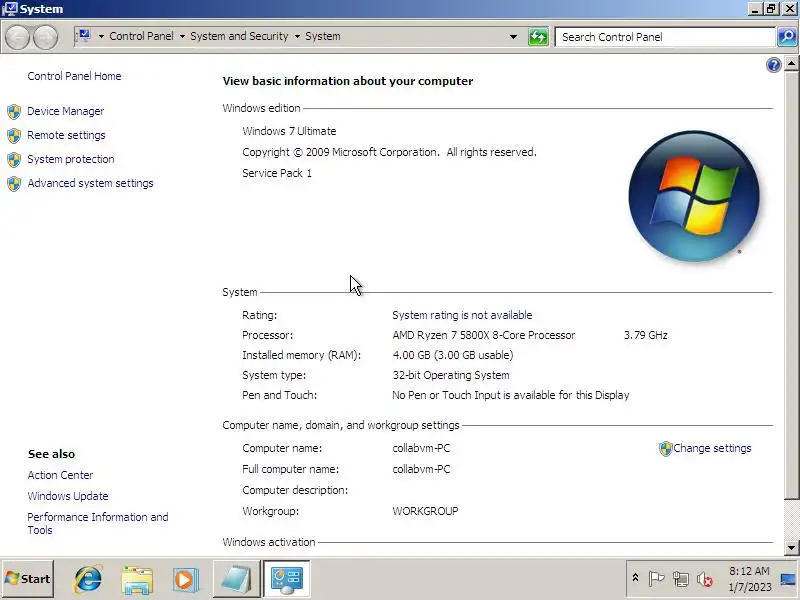Click the 4.00 GB (3.00 GB usable) value

[x=453, y=355]
